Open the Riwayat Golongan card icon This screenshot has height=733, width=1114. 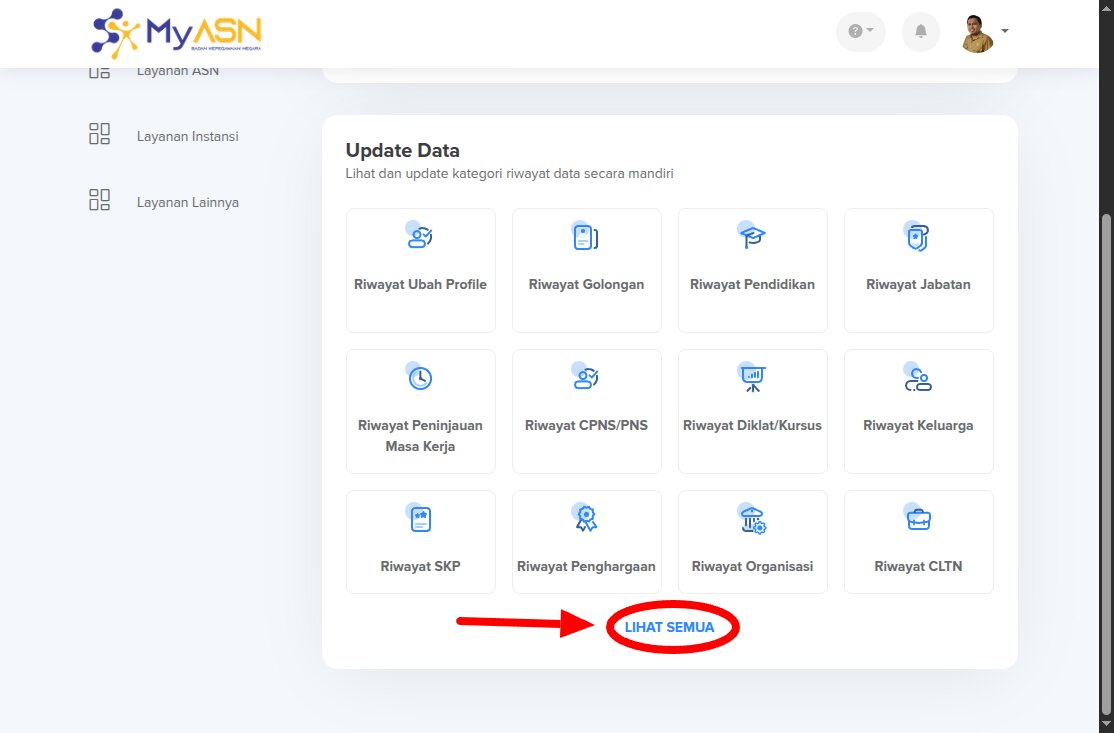pos(586,237)
